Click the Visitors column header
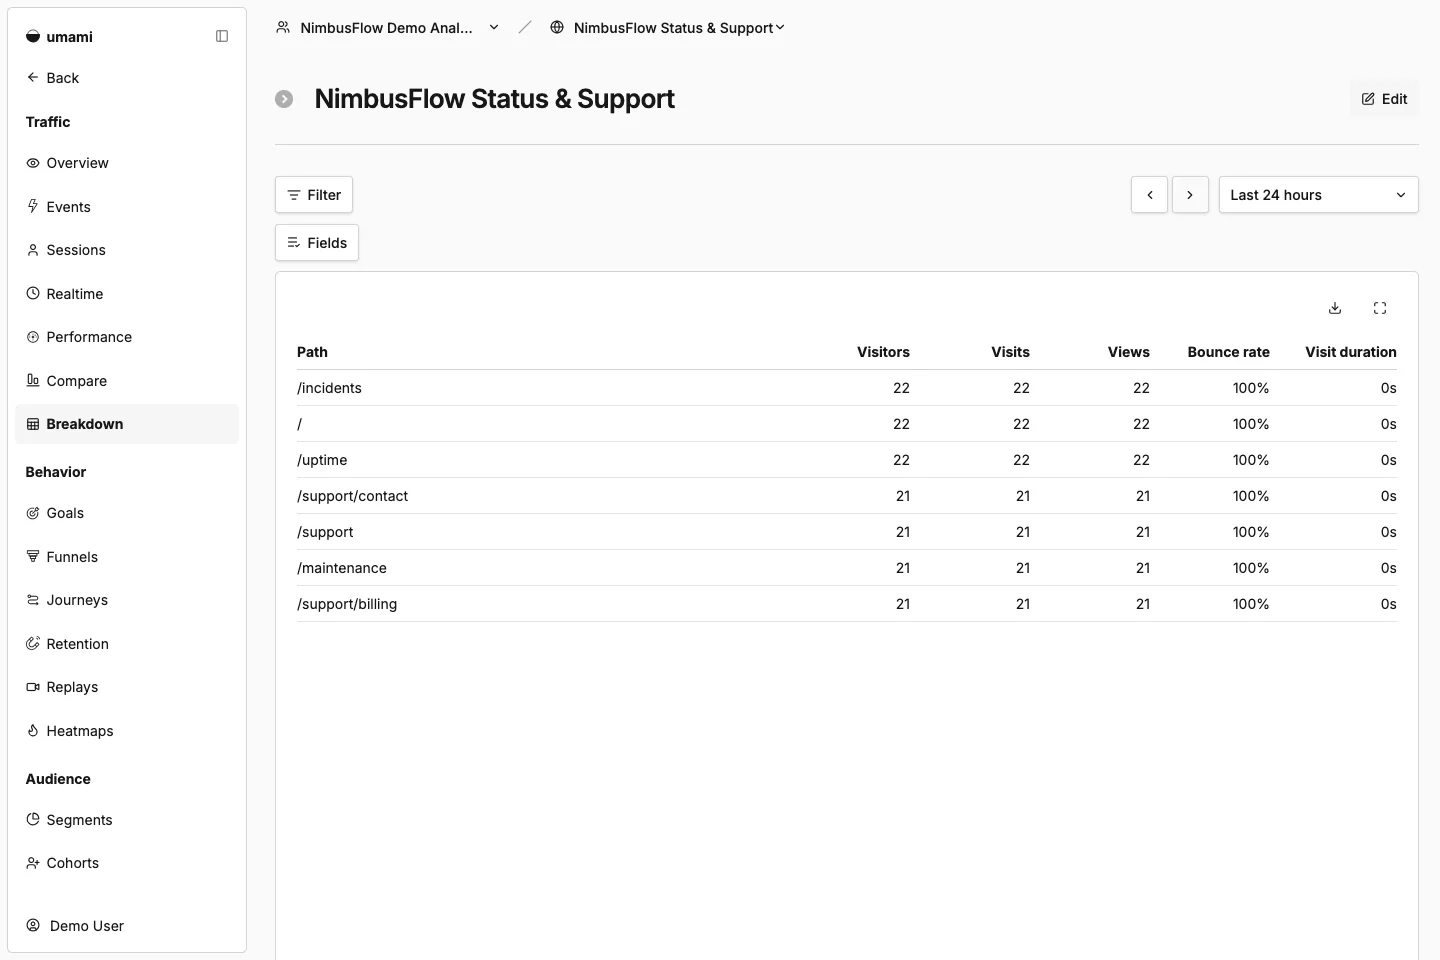 883,352
